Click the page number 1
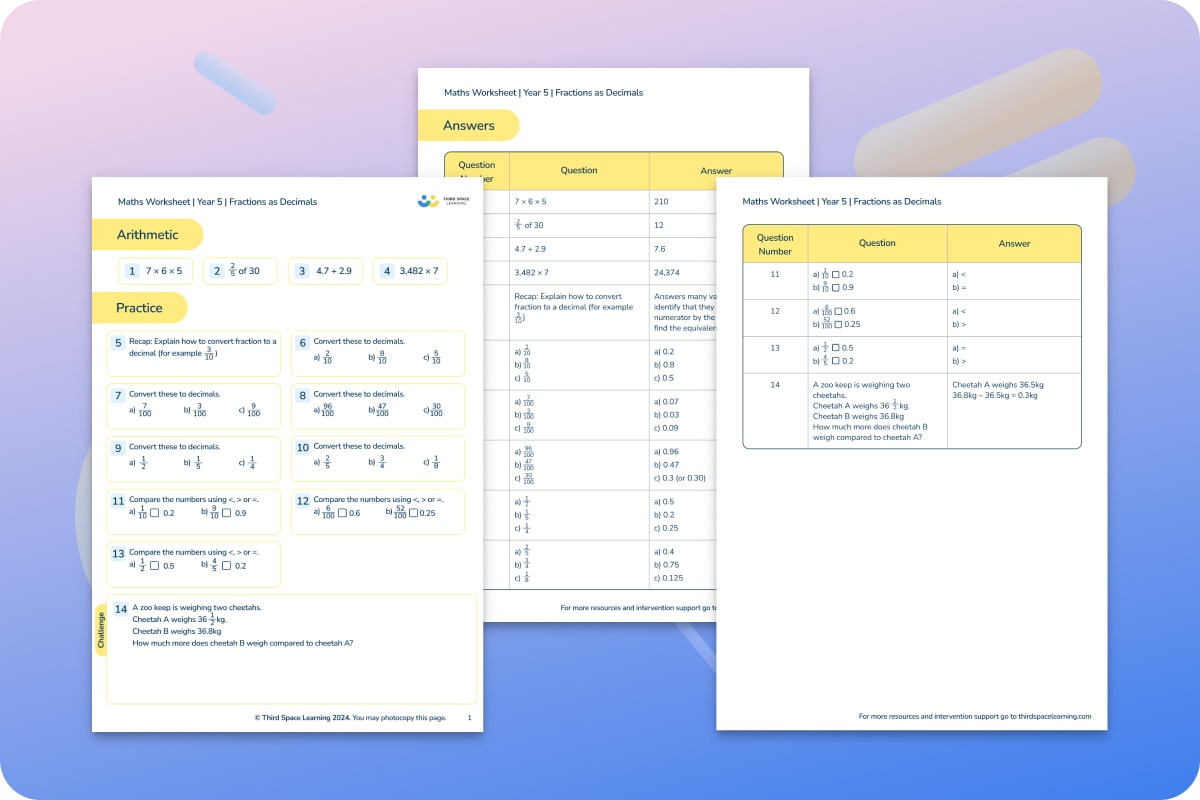Screen dimensions: 1200x800 click(x=468, y=717)
